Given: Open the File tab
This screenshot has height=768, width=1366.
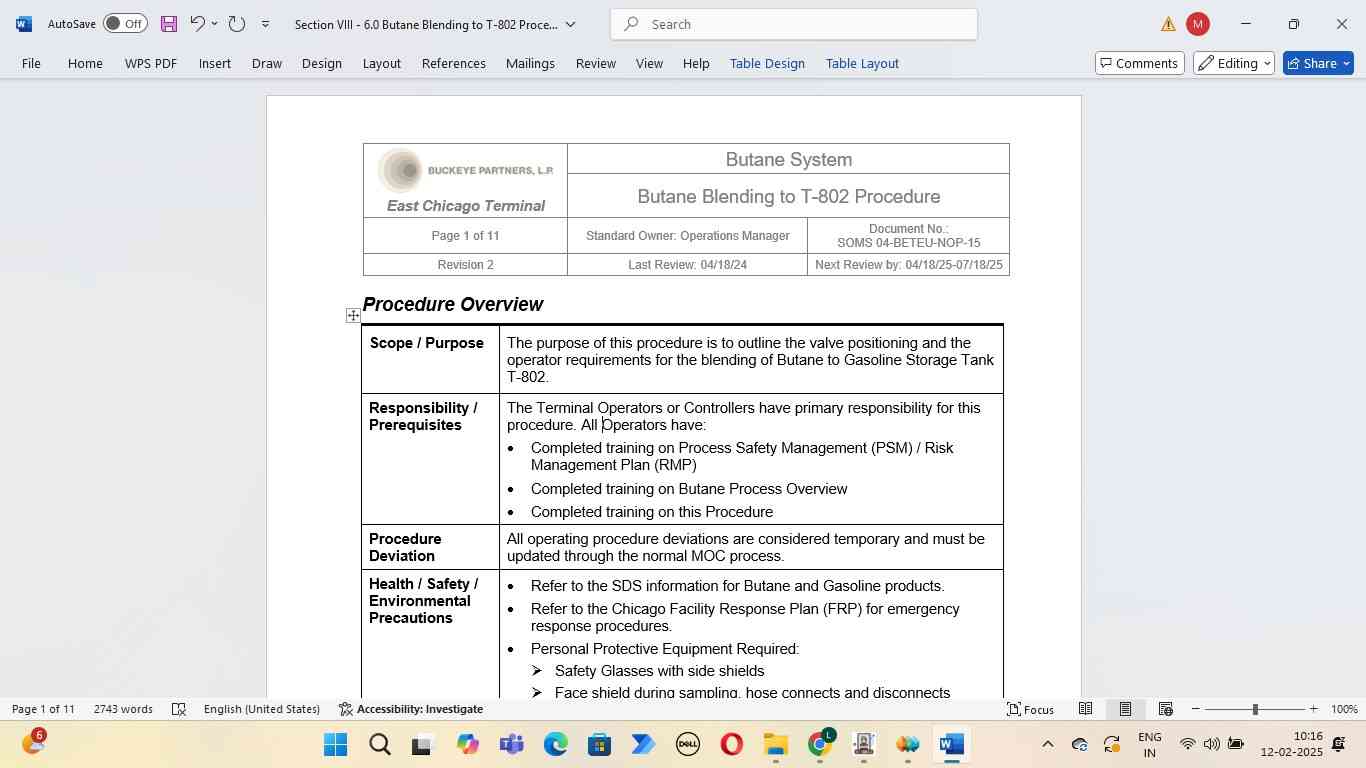Looking at the screenshot, I should (x=31, y=63).
